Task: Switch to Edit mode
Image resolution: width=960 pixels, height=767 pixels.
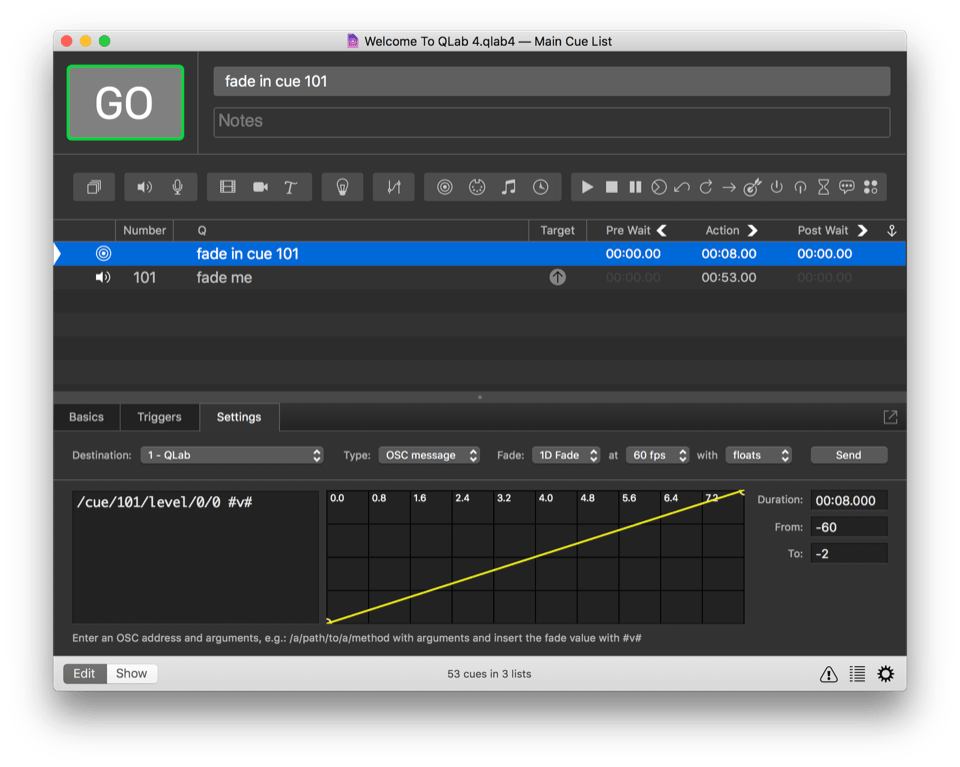Action: click(84, 673)
